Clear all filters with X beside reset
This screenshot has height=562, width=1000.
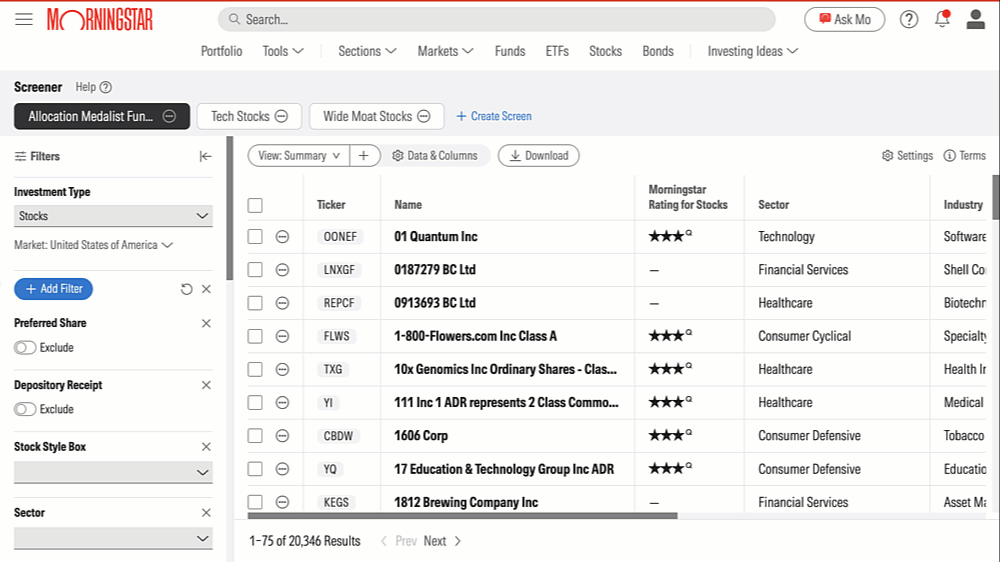tap(206, 289)
